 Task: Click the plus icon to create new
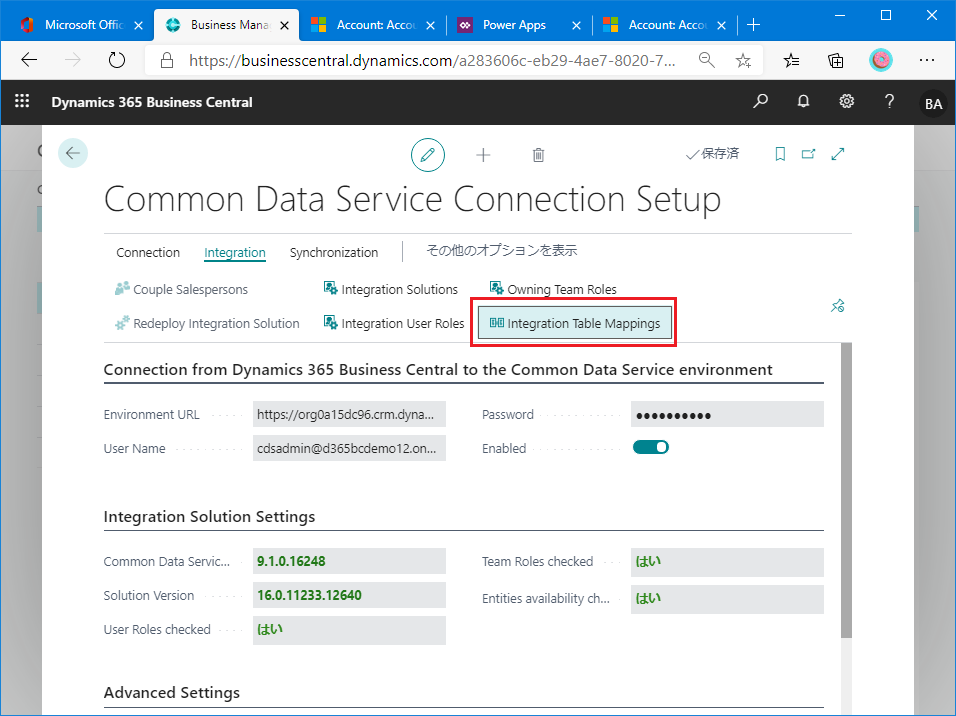pyautogui.click(x=483, y=155)
